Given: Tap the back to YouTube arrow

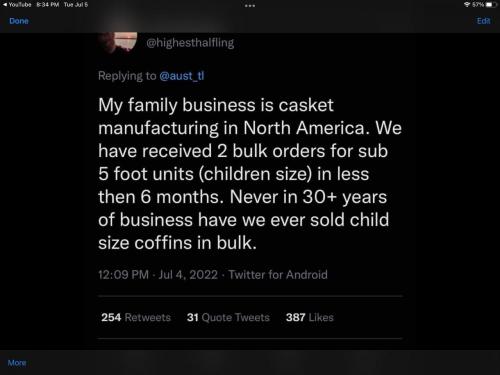Looking at the screenshot, I should click(5, 5).
